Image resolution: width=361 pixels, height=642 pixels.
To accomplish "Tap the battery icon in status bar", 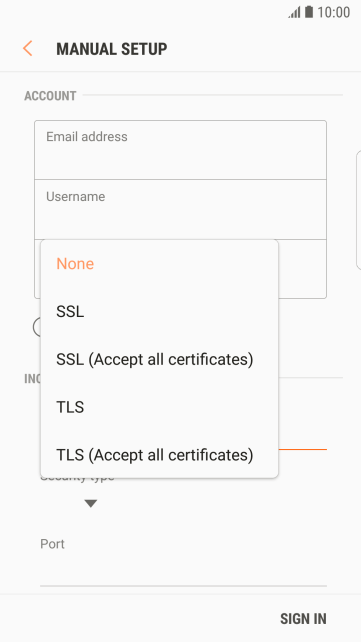I will 309,12.
